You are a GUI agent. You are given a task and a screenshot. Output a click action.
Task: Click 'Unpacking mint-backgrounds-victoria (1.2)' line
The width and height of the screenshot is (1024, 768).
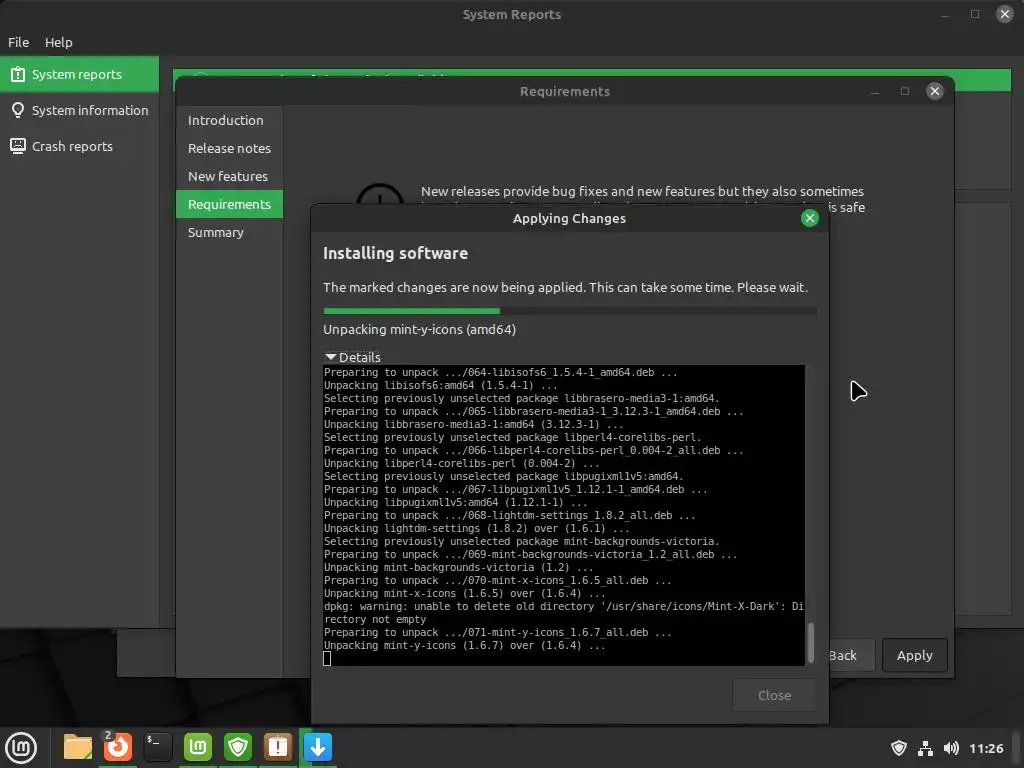(458, 567)
